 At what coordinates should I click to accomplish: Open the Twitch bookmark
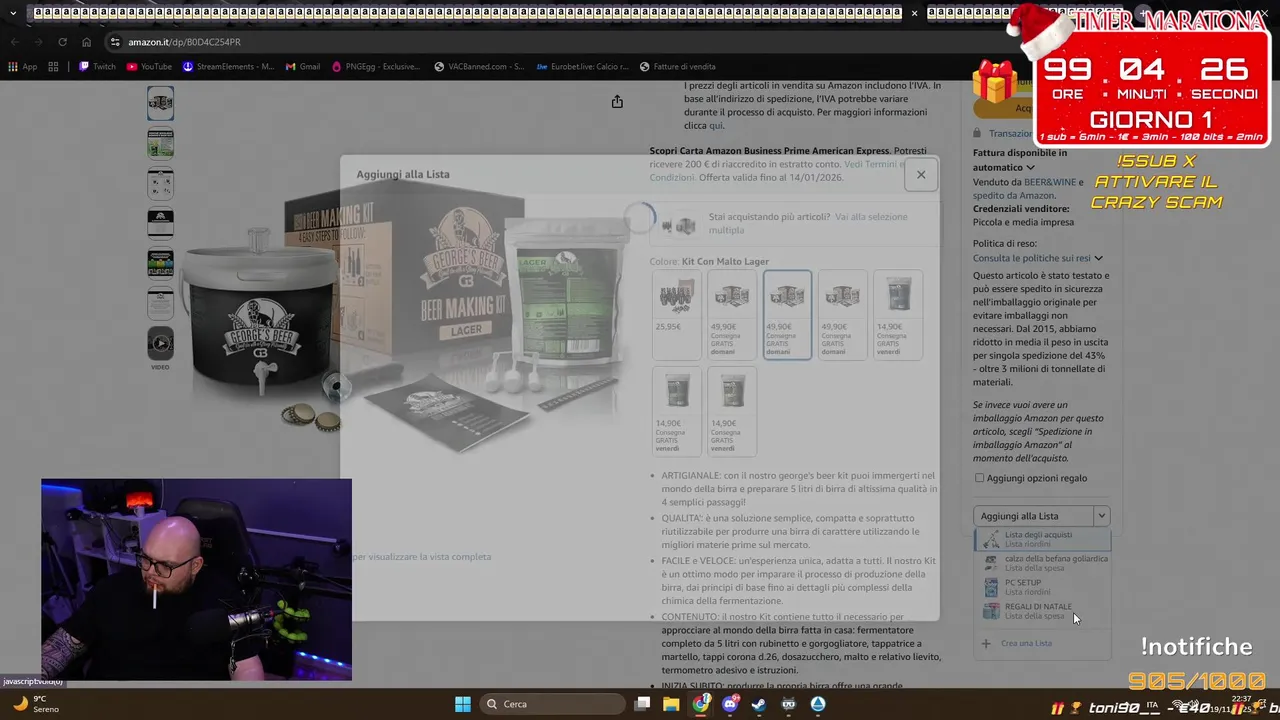tap(97, 67)
